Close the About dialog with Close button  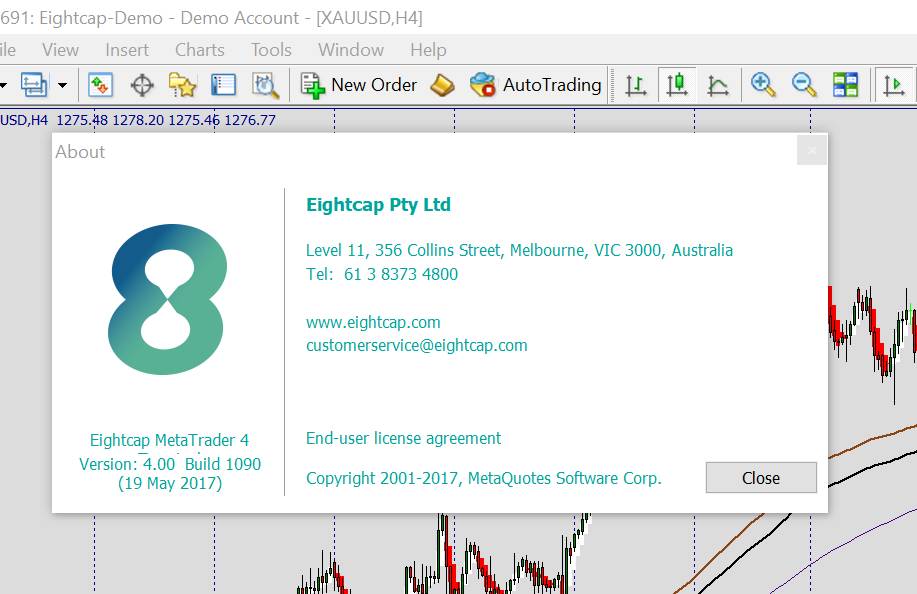(761, 478)
